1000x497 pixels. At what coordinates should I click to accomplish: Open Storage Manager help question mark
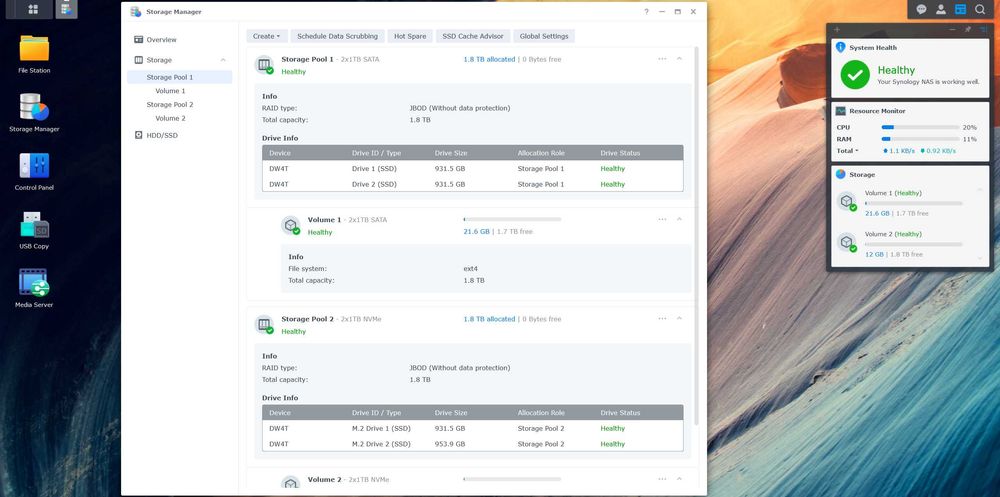coord(646,11)
